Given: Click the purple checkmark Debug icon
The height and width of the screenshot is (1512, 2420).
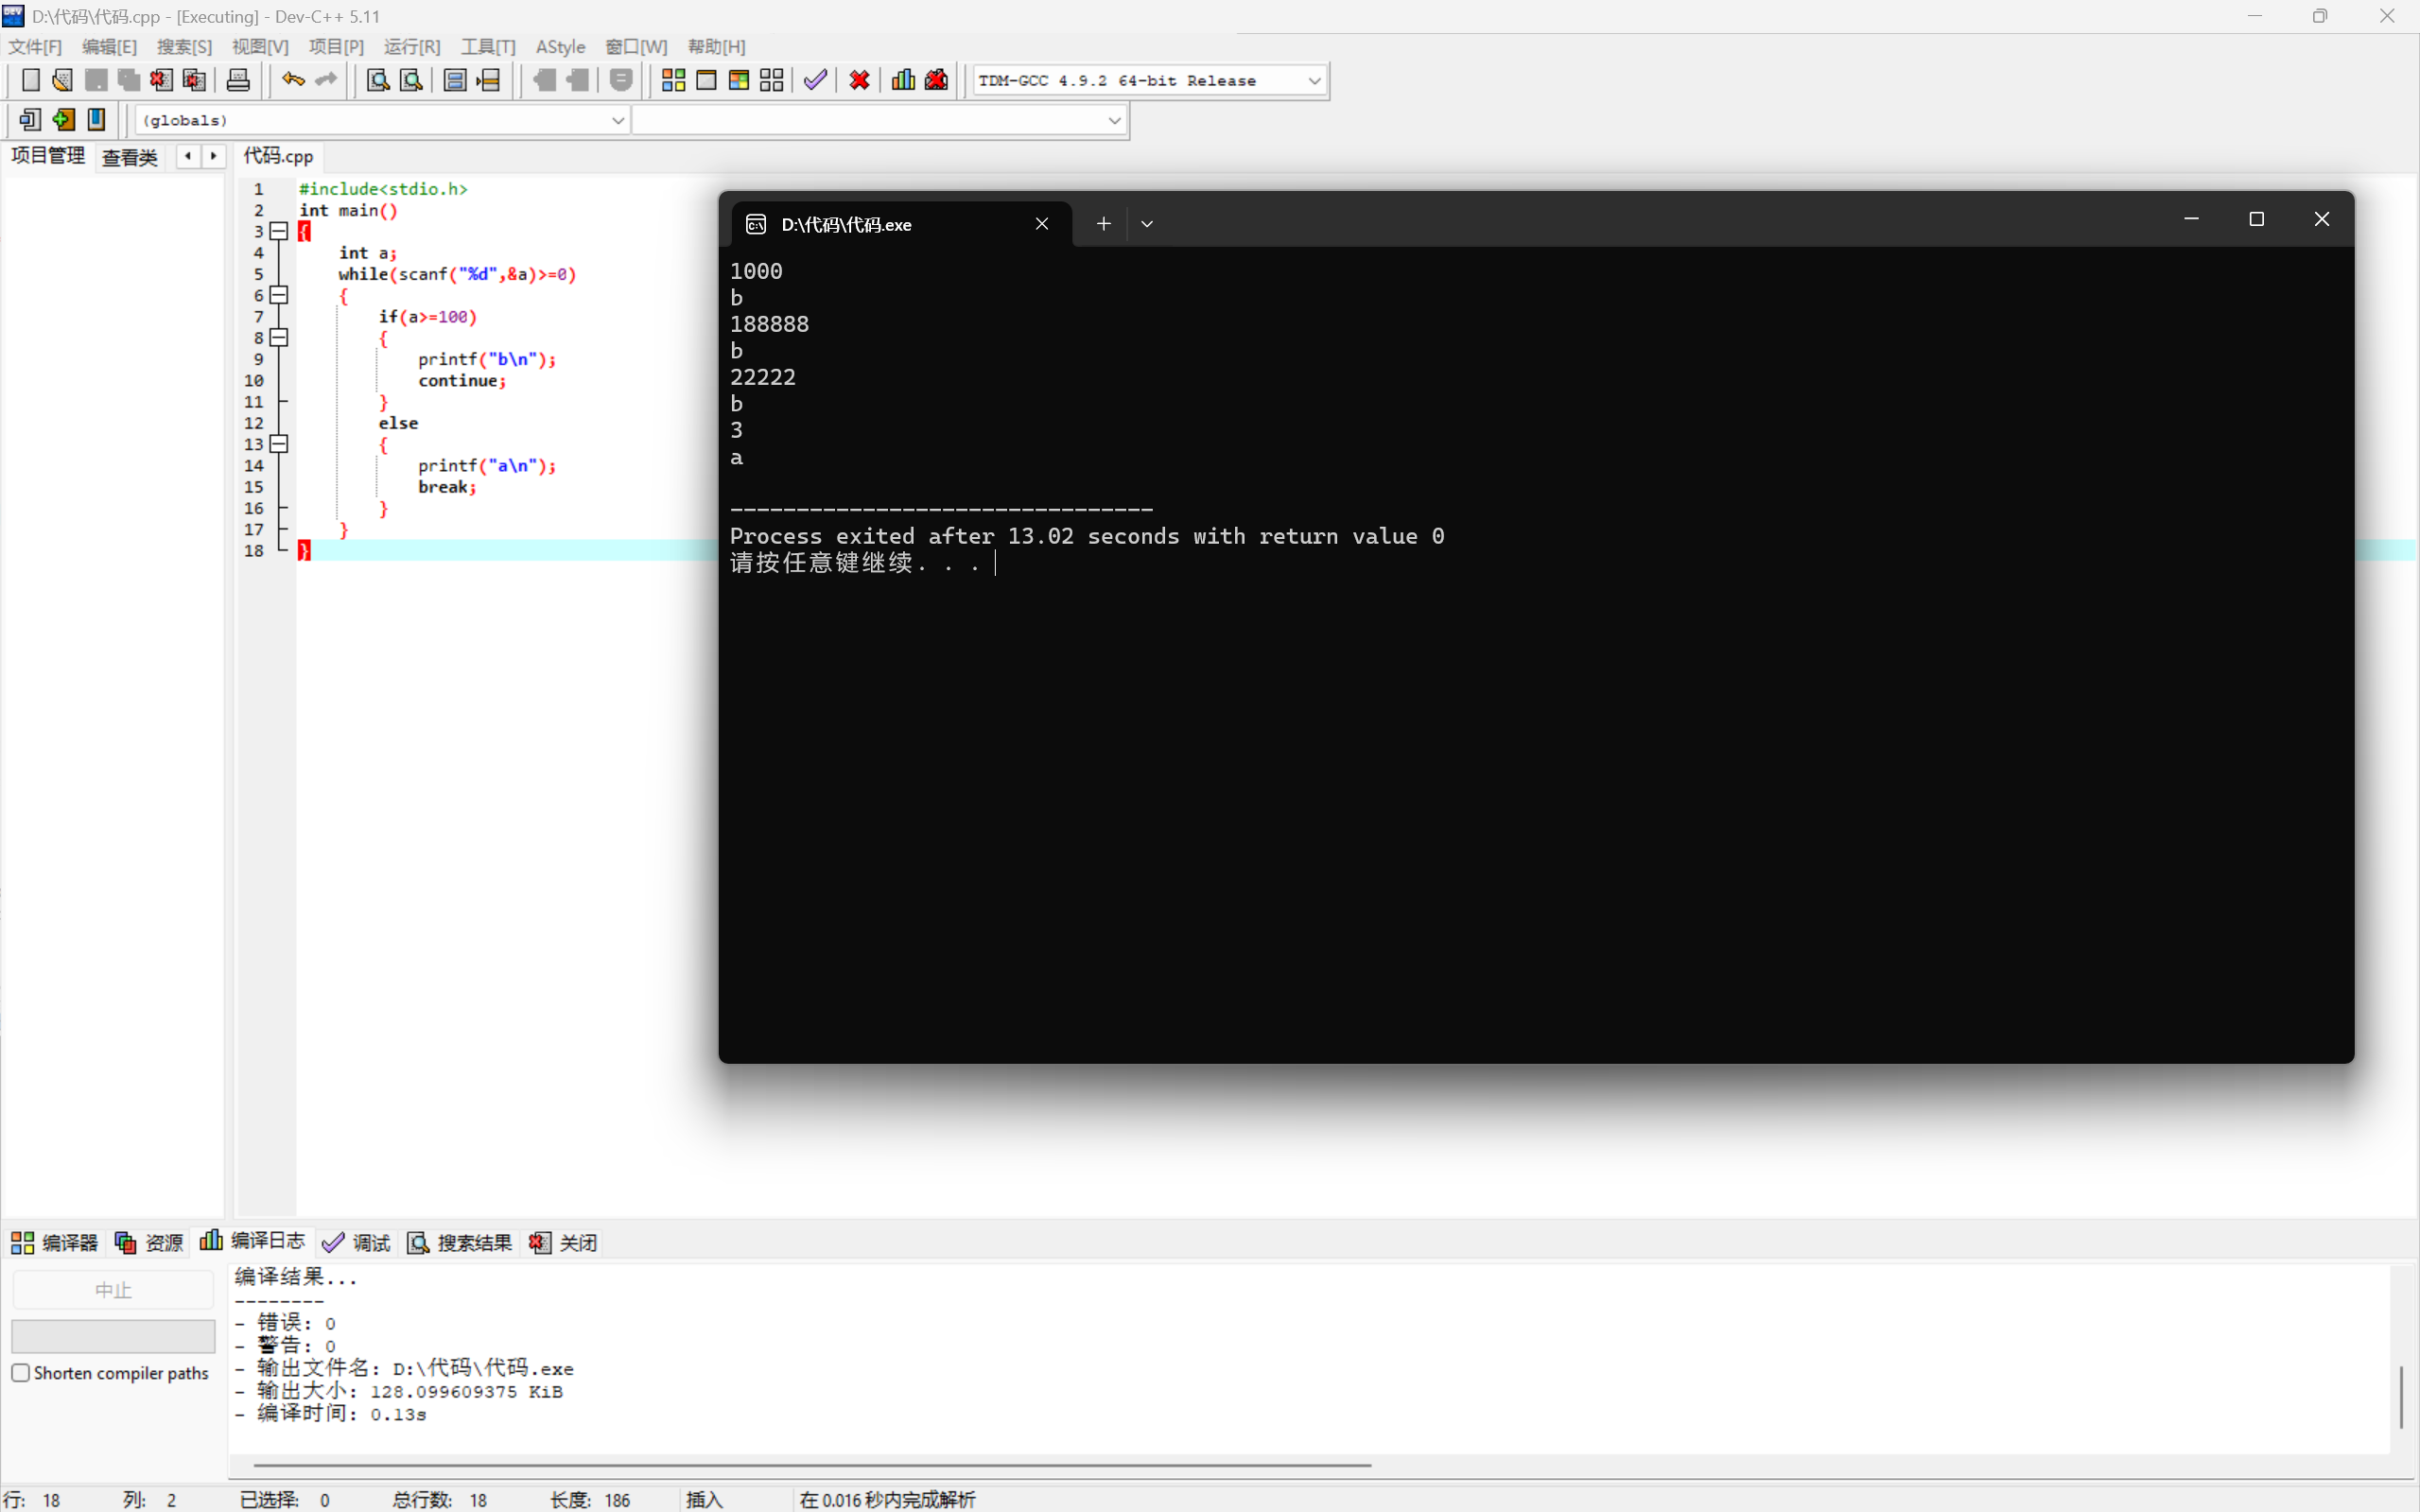Looking at the screenshot, I should click(815, 80).
